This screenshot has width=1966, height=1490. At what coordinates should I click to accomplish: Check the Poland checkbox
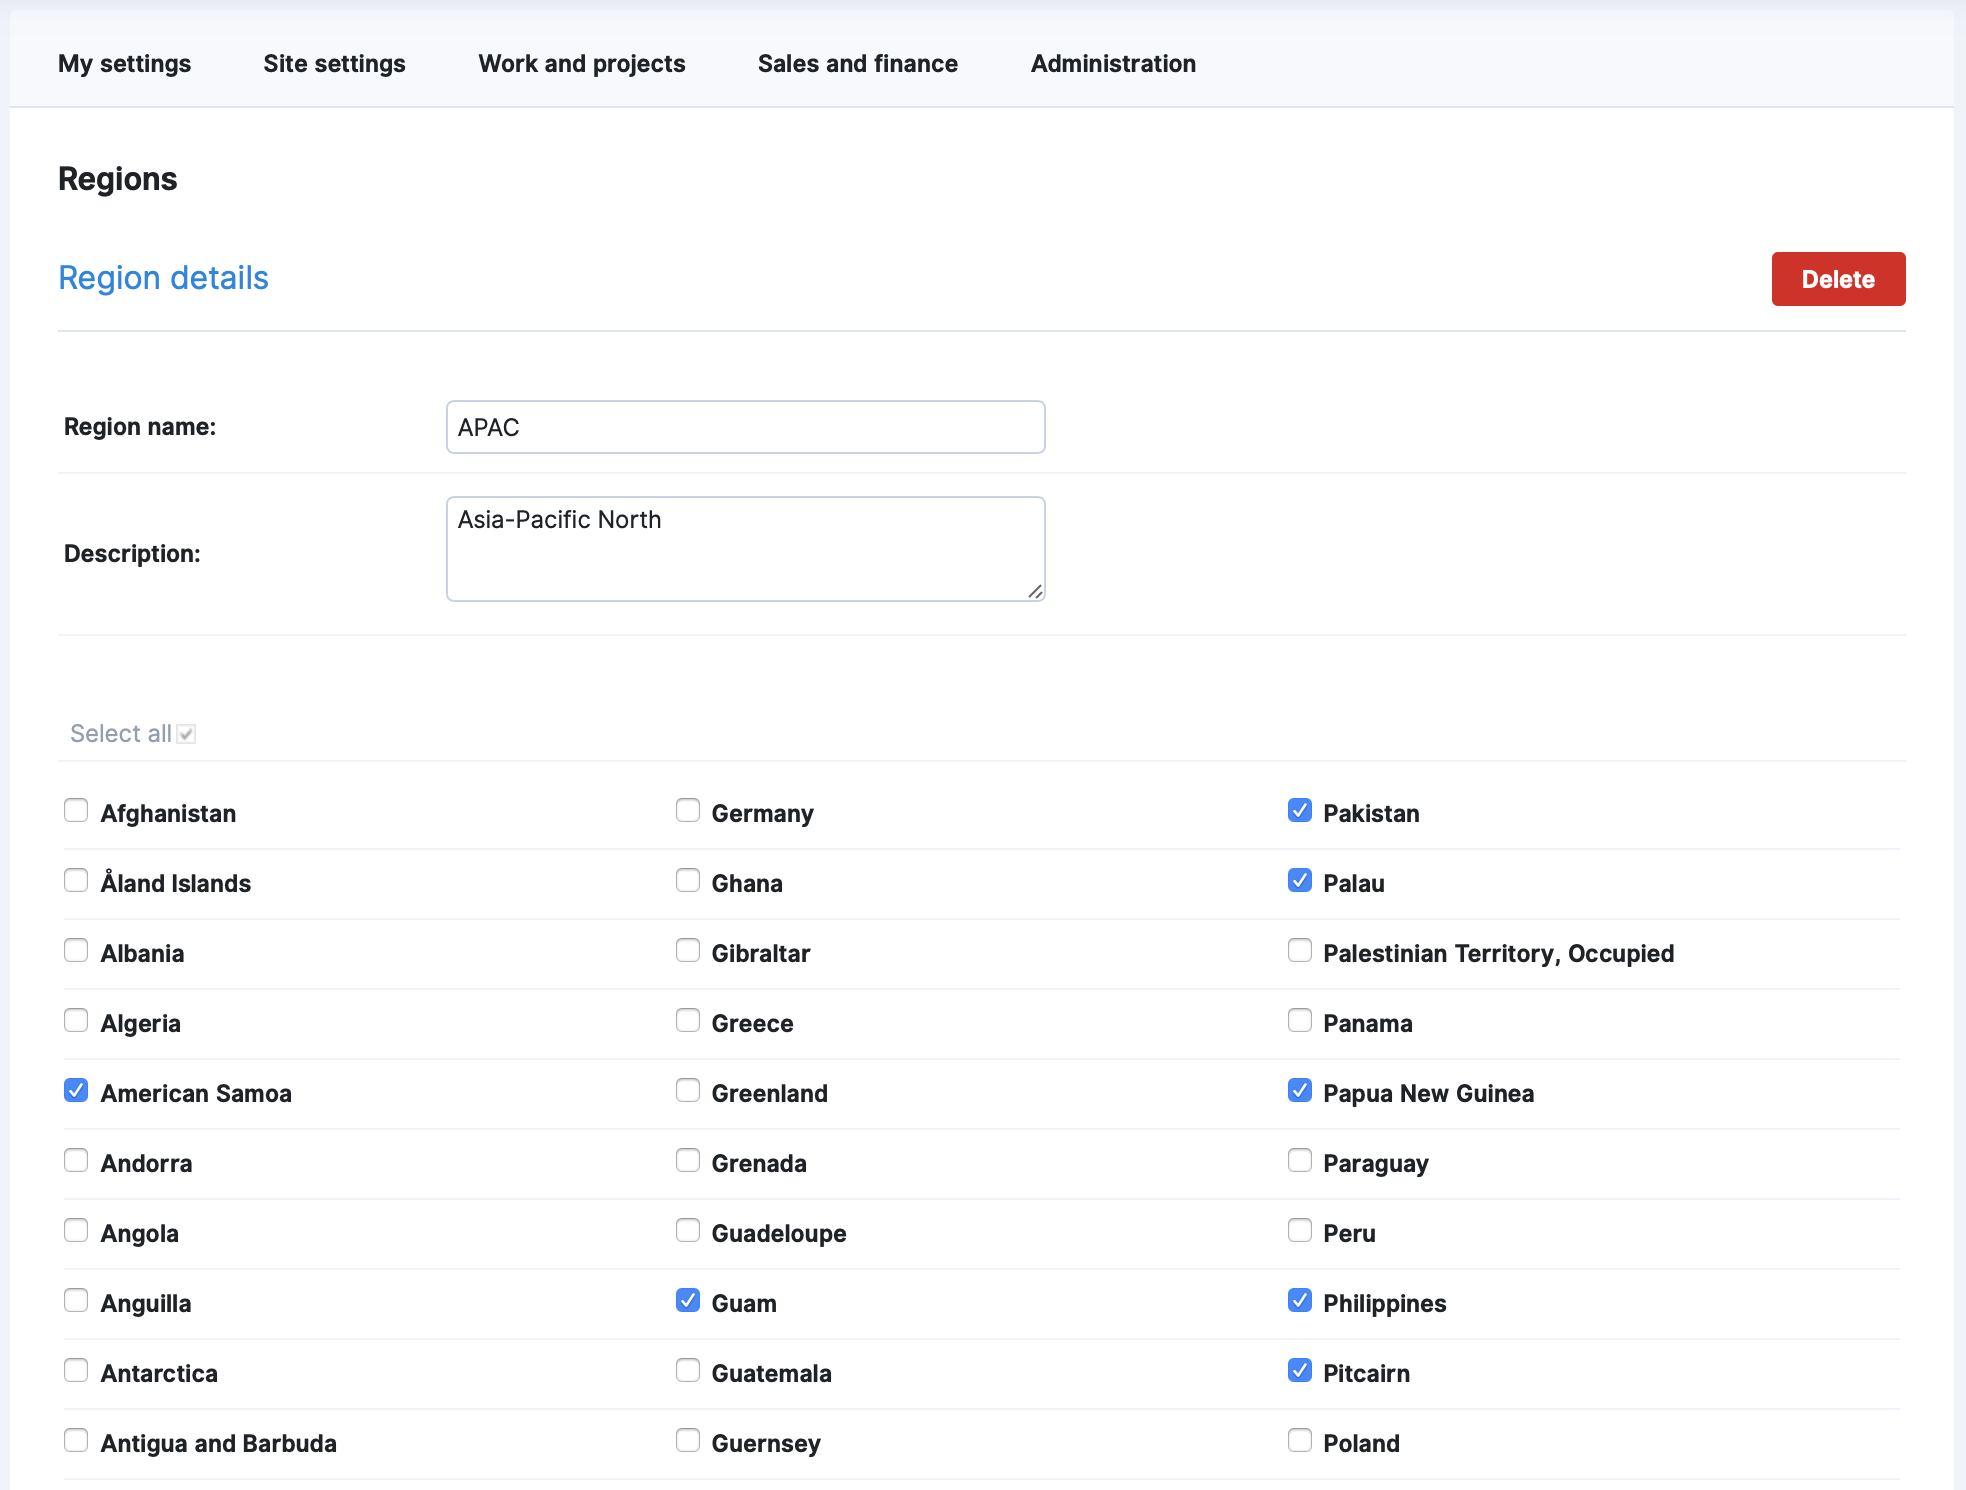coord(1300,1440)
